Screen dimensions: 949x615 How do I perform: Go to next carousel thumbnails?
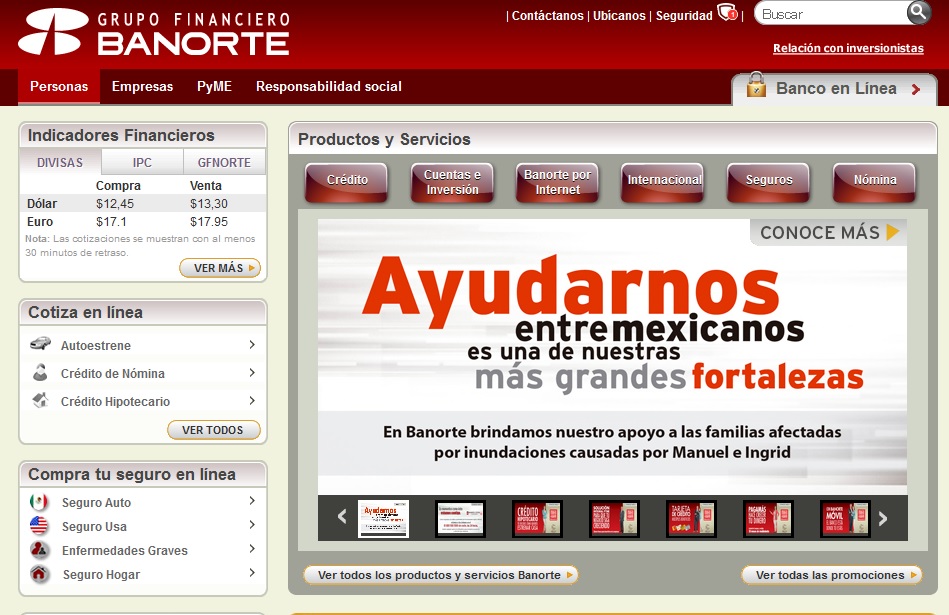(883, 518)
